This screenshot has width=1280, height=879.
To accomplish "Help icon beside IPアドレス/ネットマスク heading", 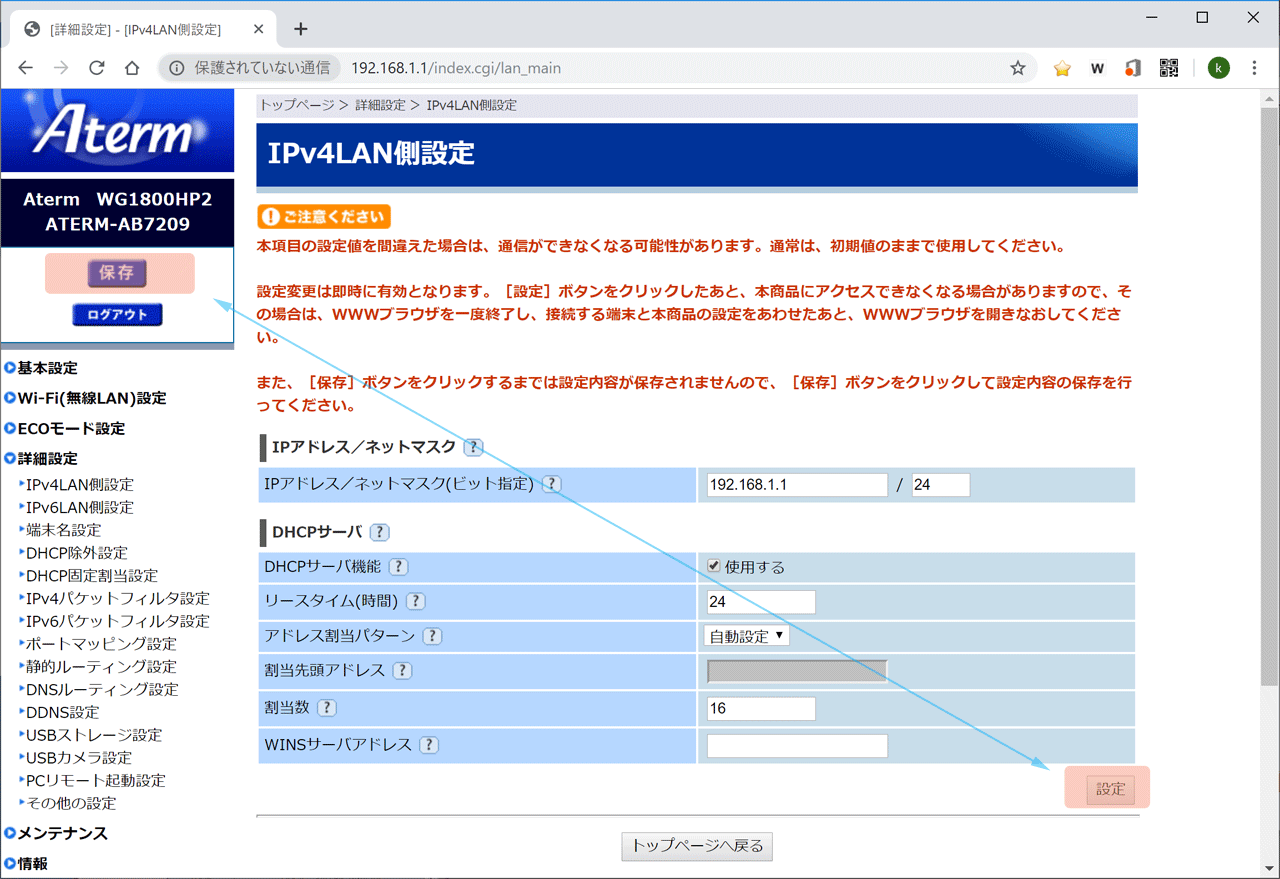I will pyautogui.click(x=474, y=447).
